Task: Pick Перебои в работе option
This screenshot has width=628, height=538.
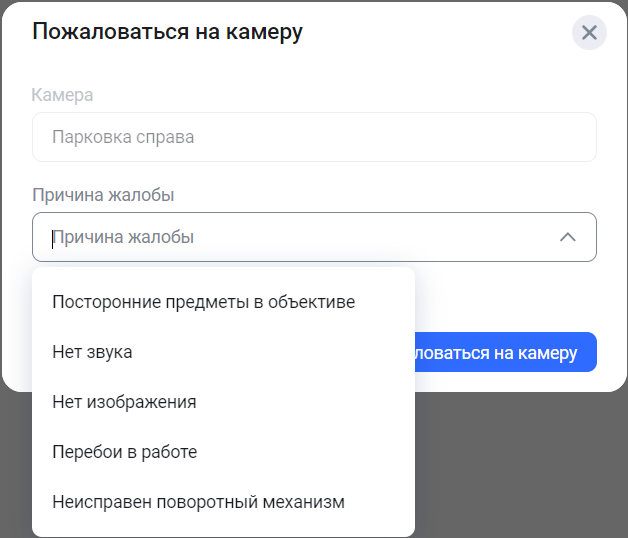Action: pos(124,452)
